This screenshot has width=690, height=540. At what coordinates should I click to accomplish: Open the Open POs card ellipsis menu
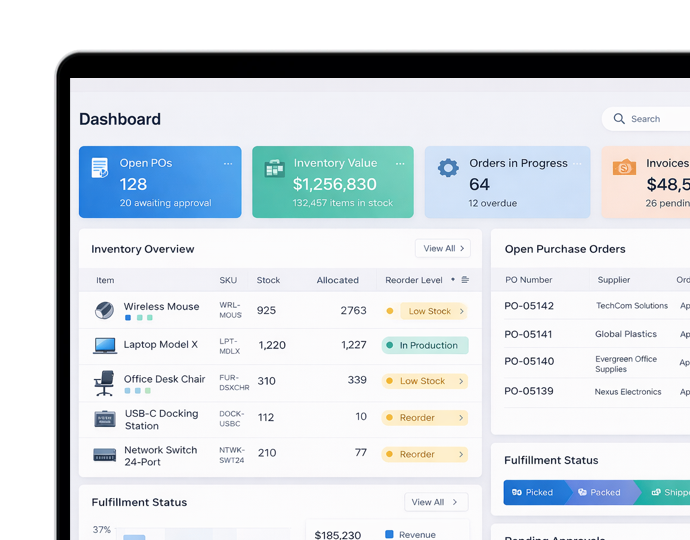(x=228, y=164)
